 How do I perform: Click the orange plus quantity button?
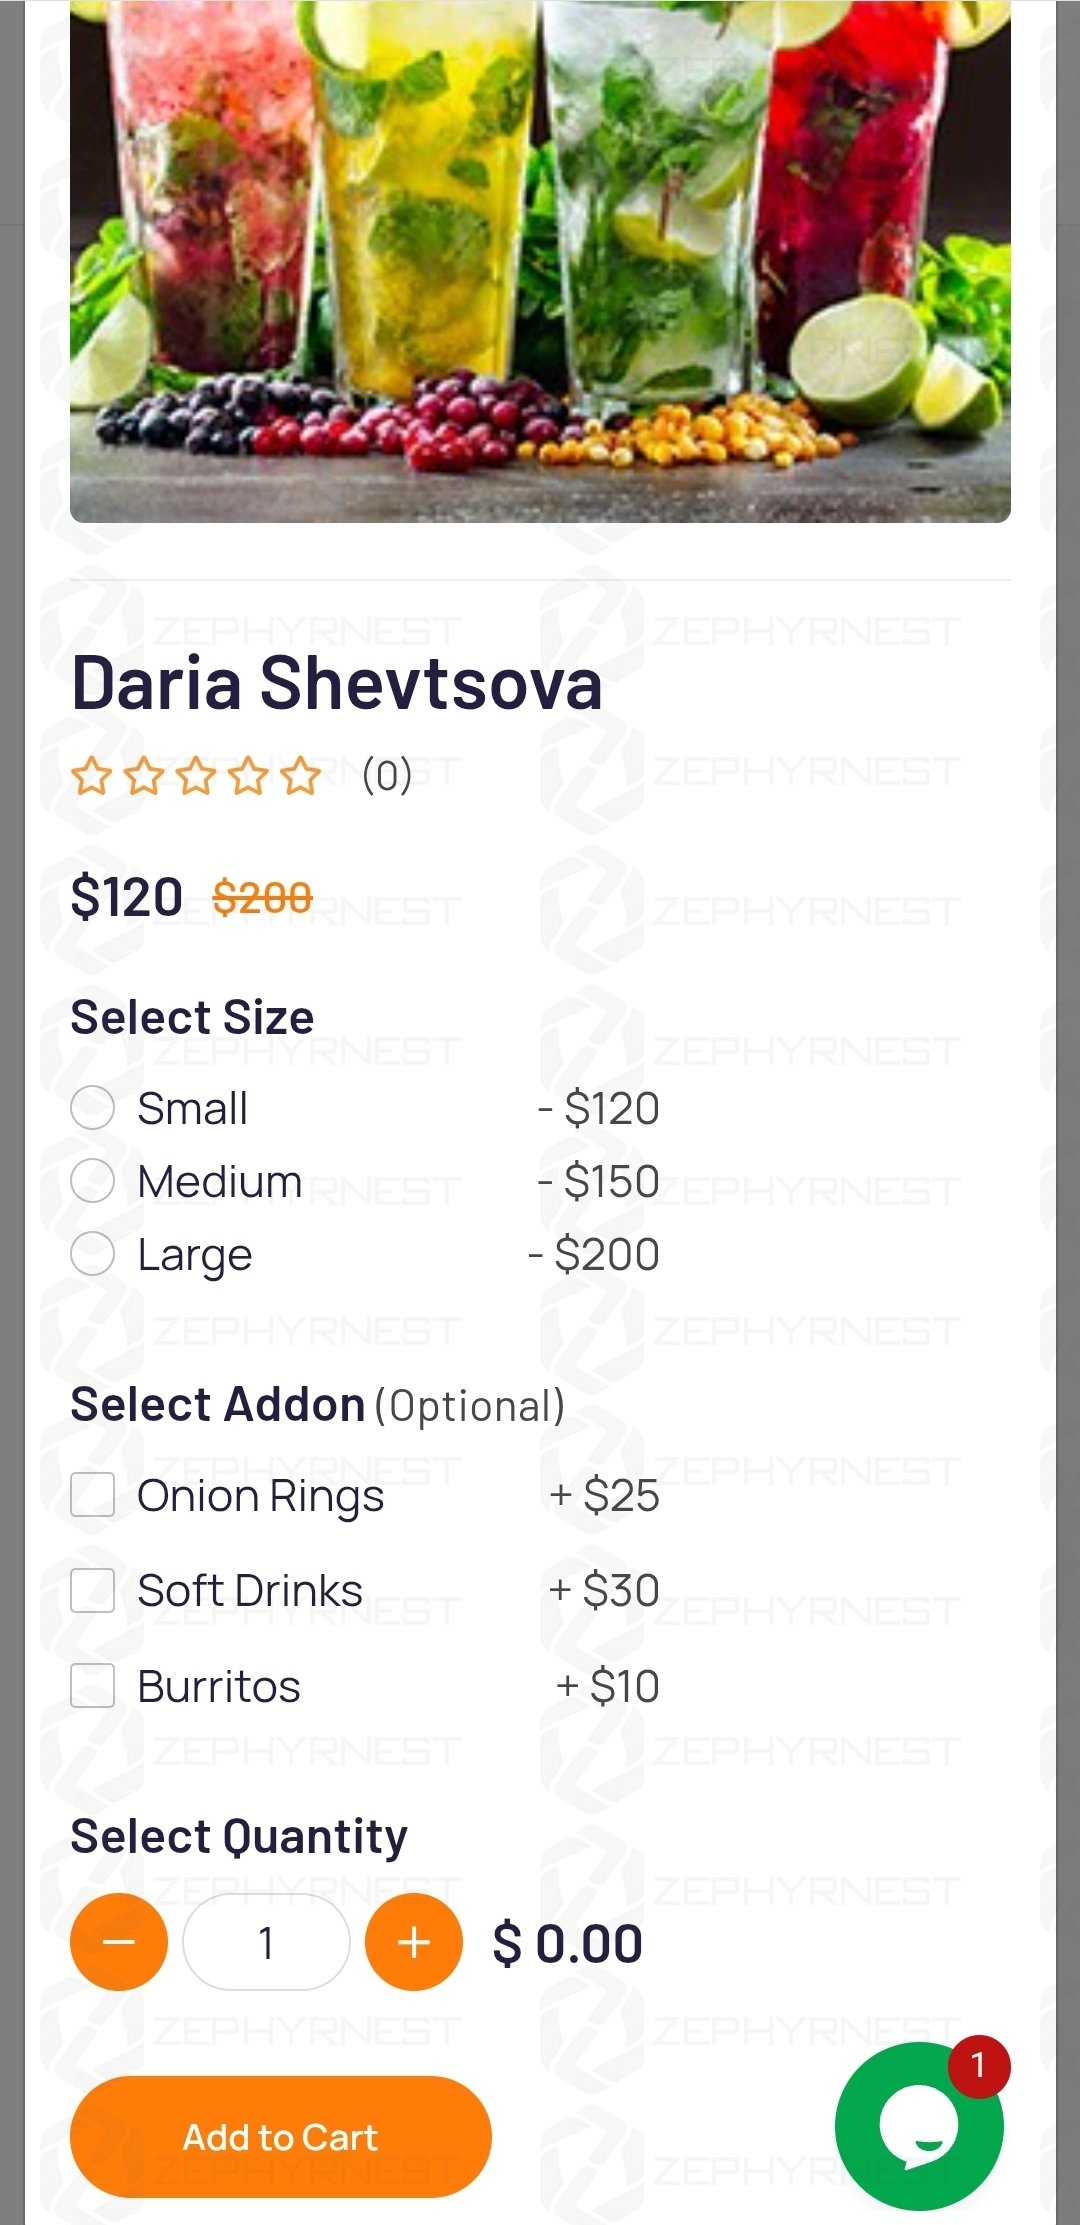(414, 1942)
